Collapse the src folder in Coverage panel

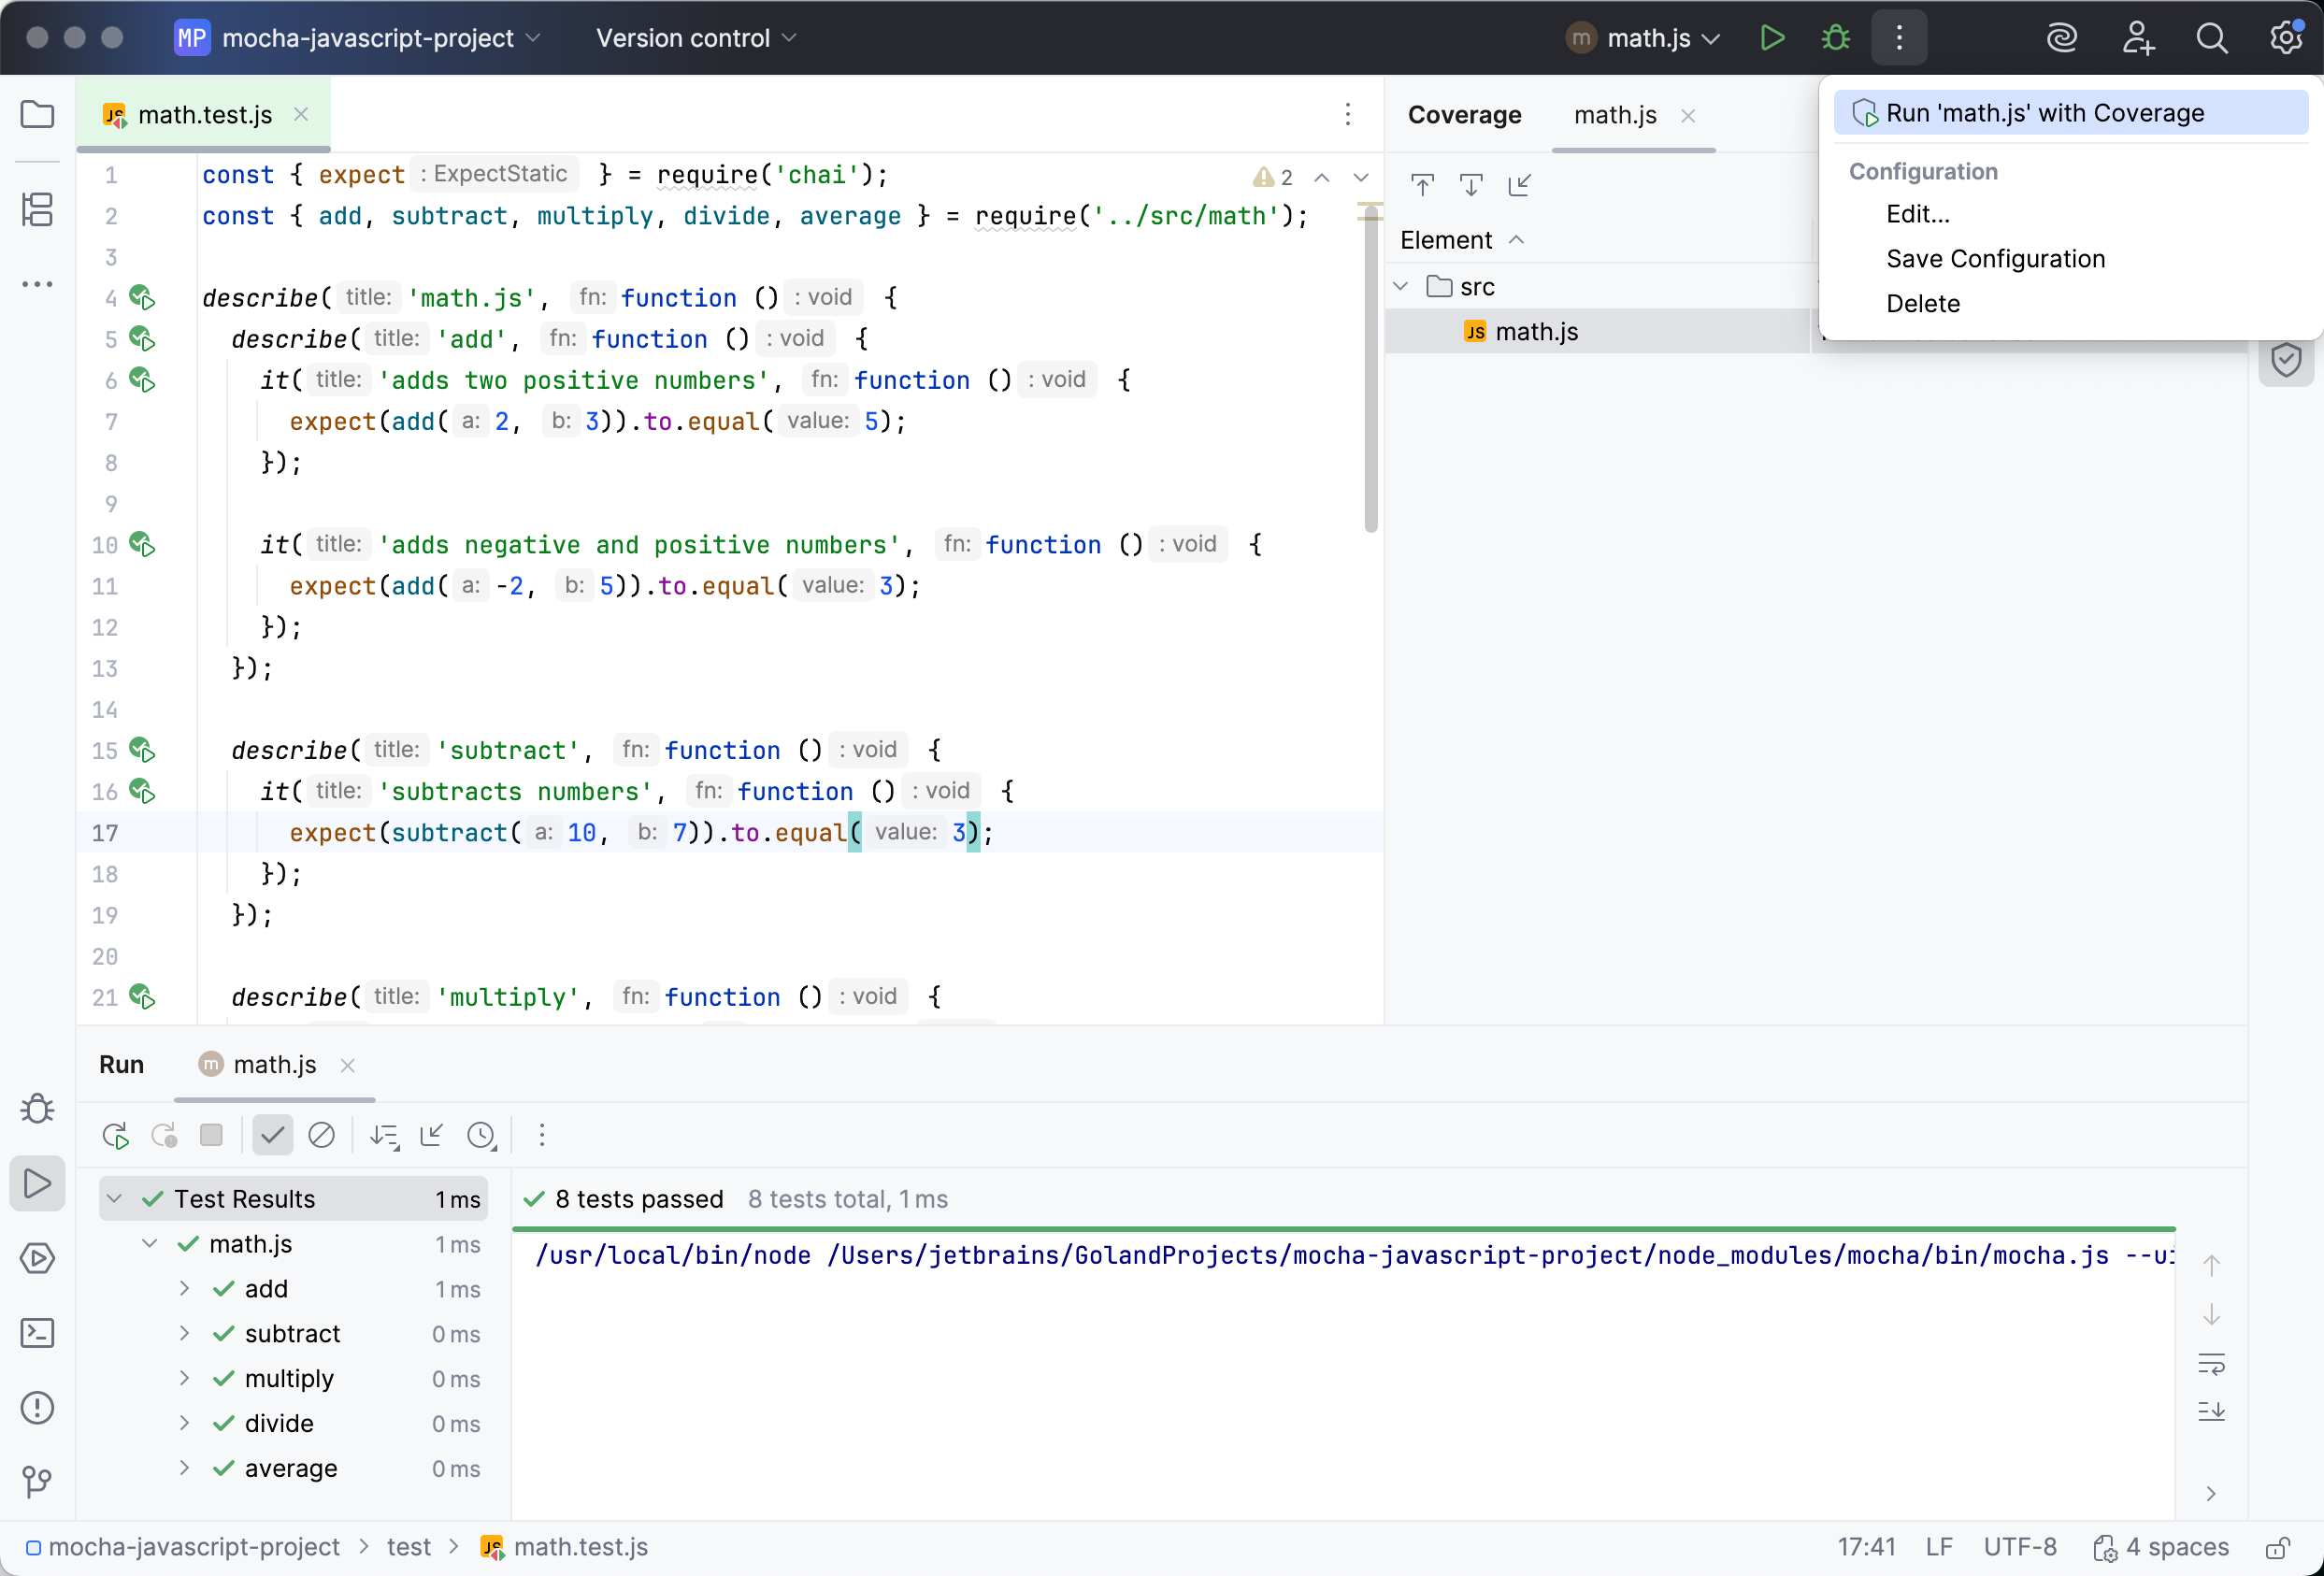click(1401, 286)
